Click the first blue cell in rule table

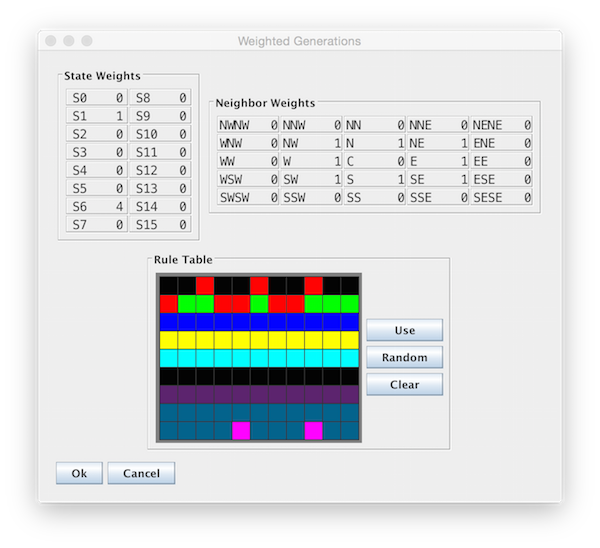click(x=169, y=322)
